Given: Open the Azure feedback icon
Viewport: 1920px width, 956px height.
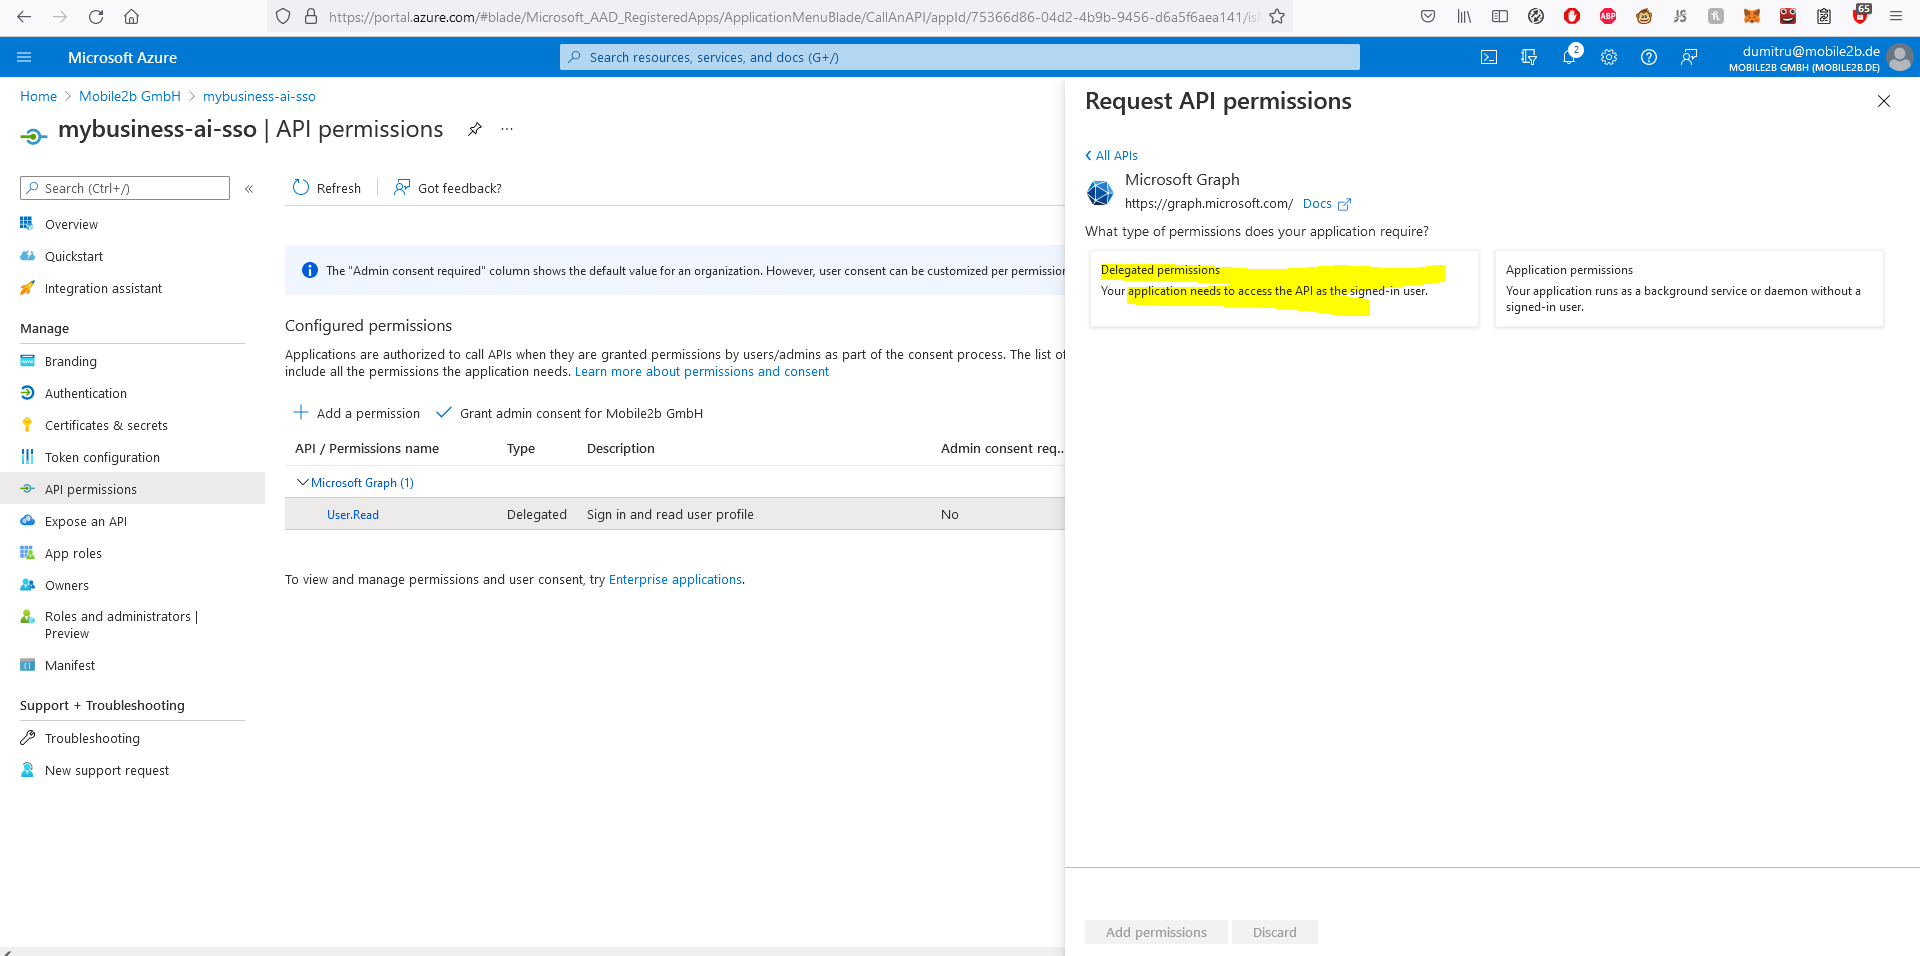Looking at the screenshot, I should tap(1689, 57).
